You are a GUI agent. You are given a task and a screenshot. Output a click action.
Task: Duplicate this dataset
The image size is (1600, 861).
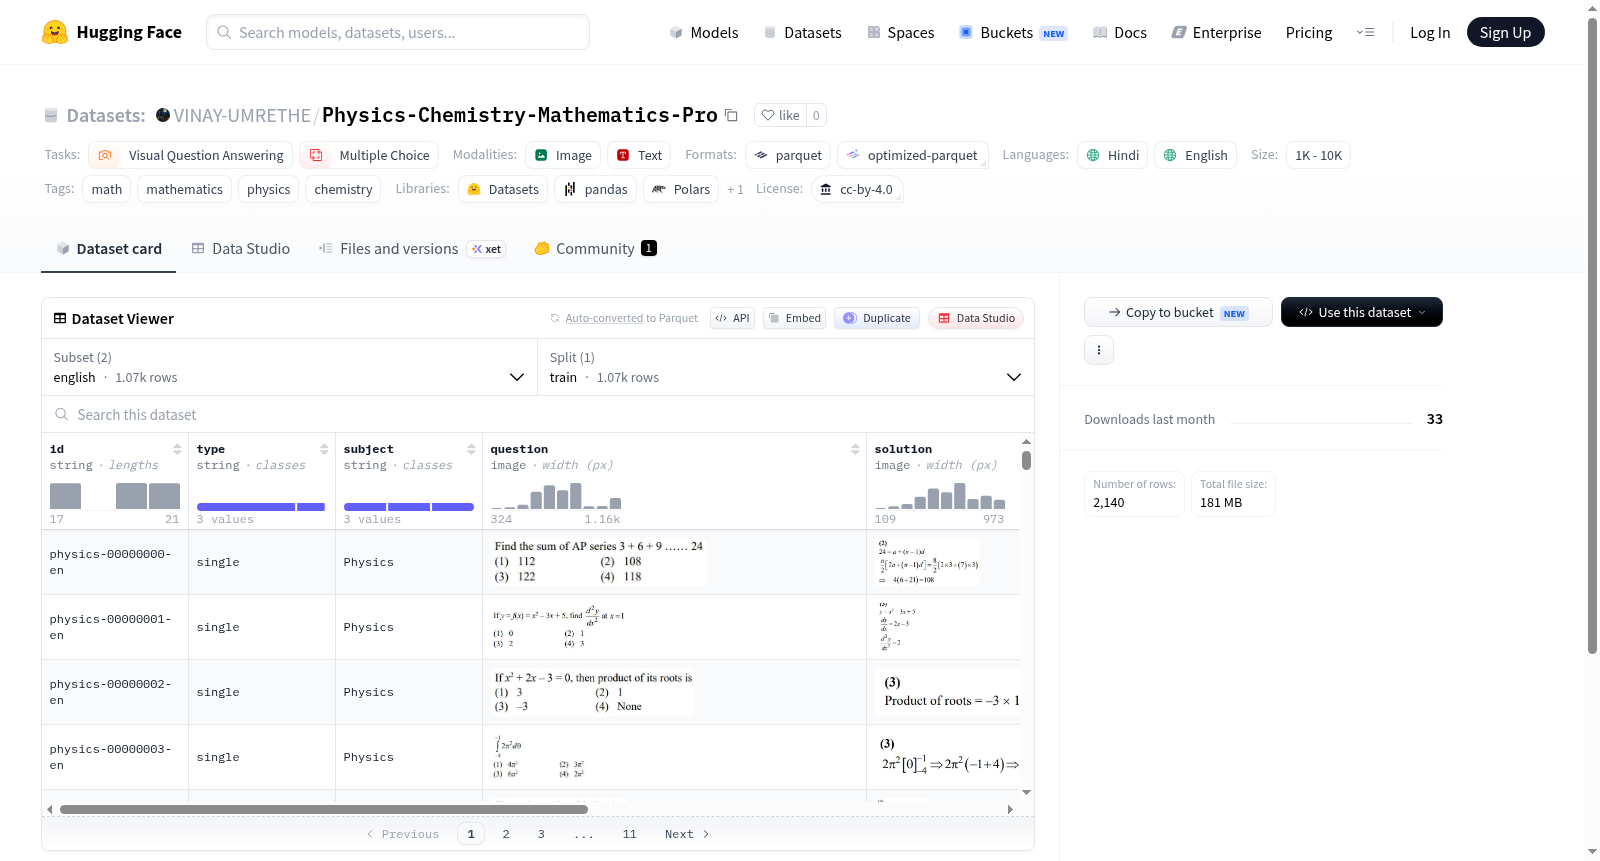click(x=877, y=318)
